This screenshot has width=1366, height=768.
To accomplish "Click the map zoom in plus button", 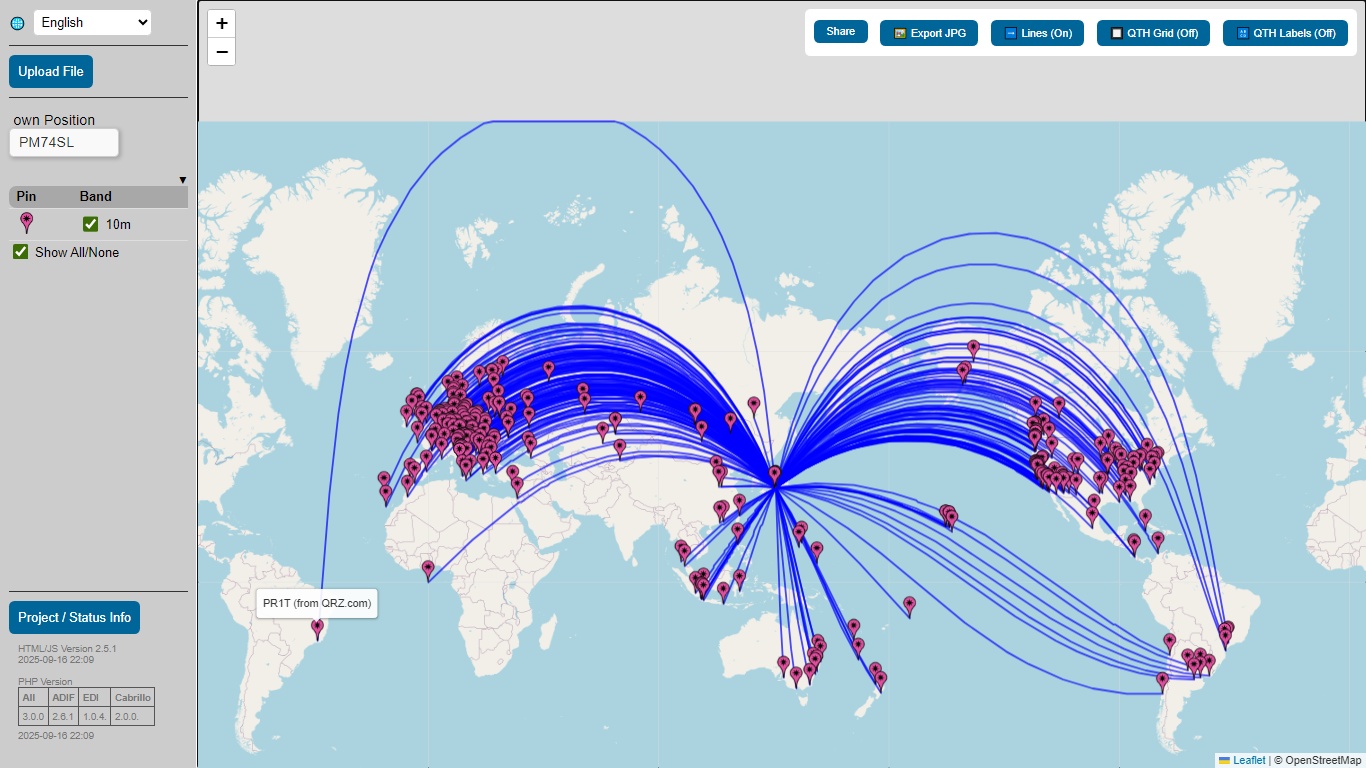I will (x=221, y=24).
